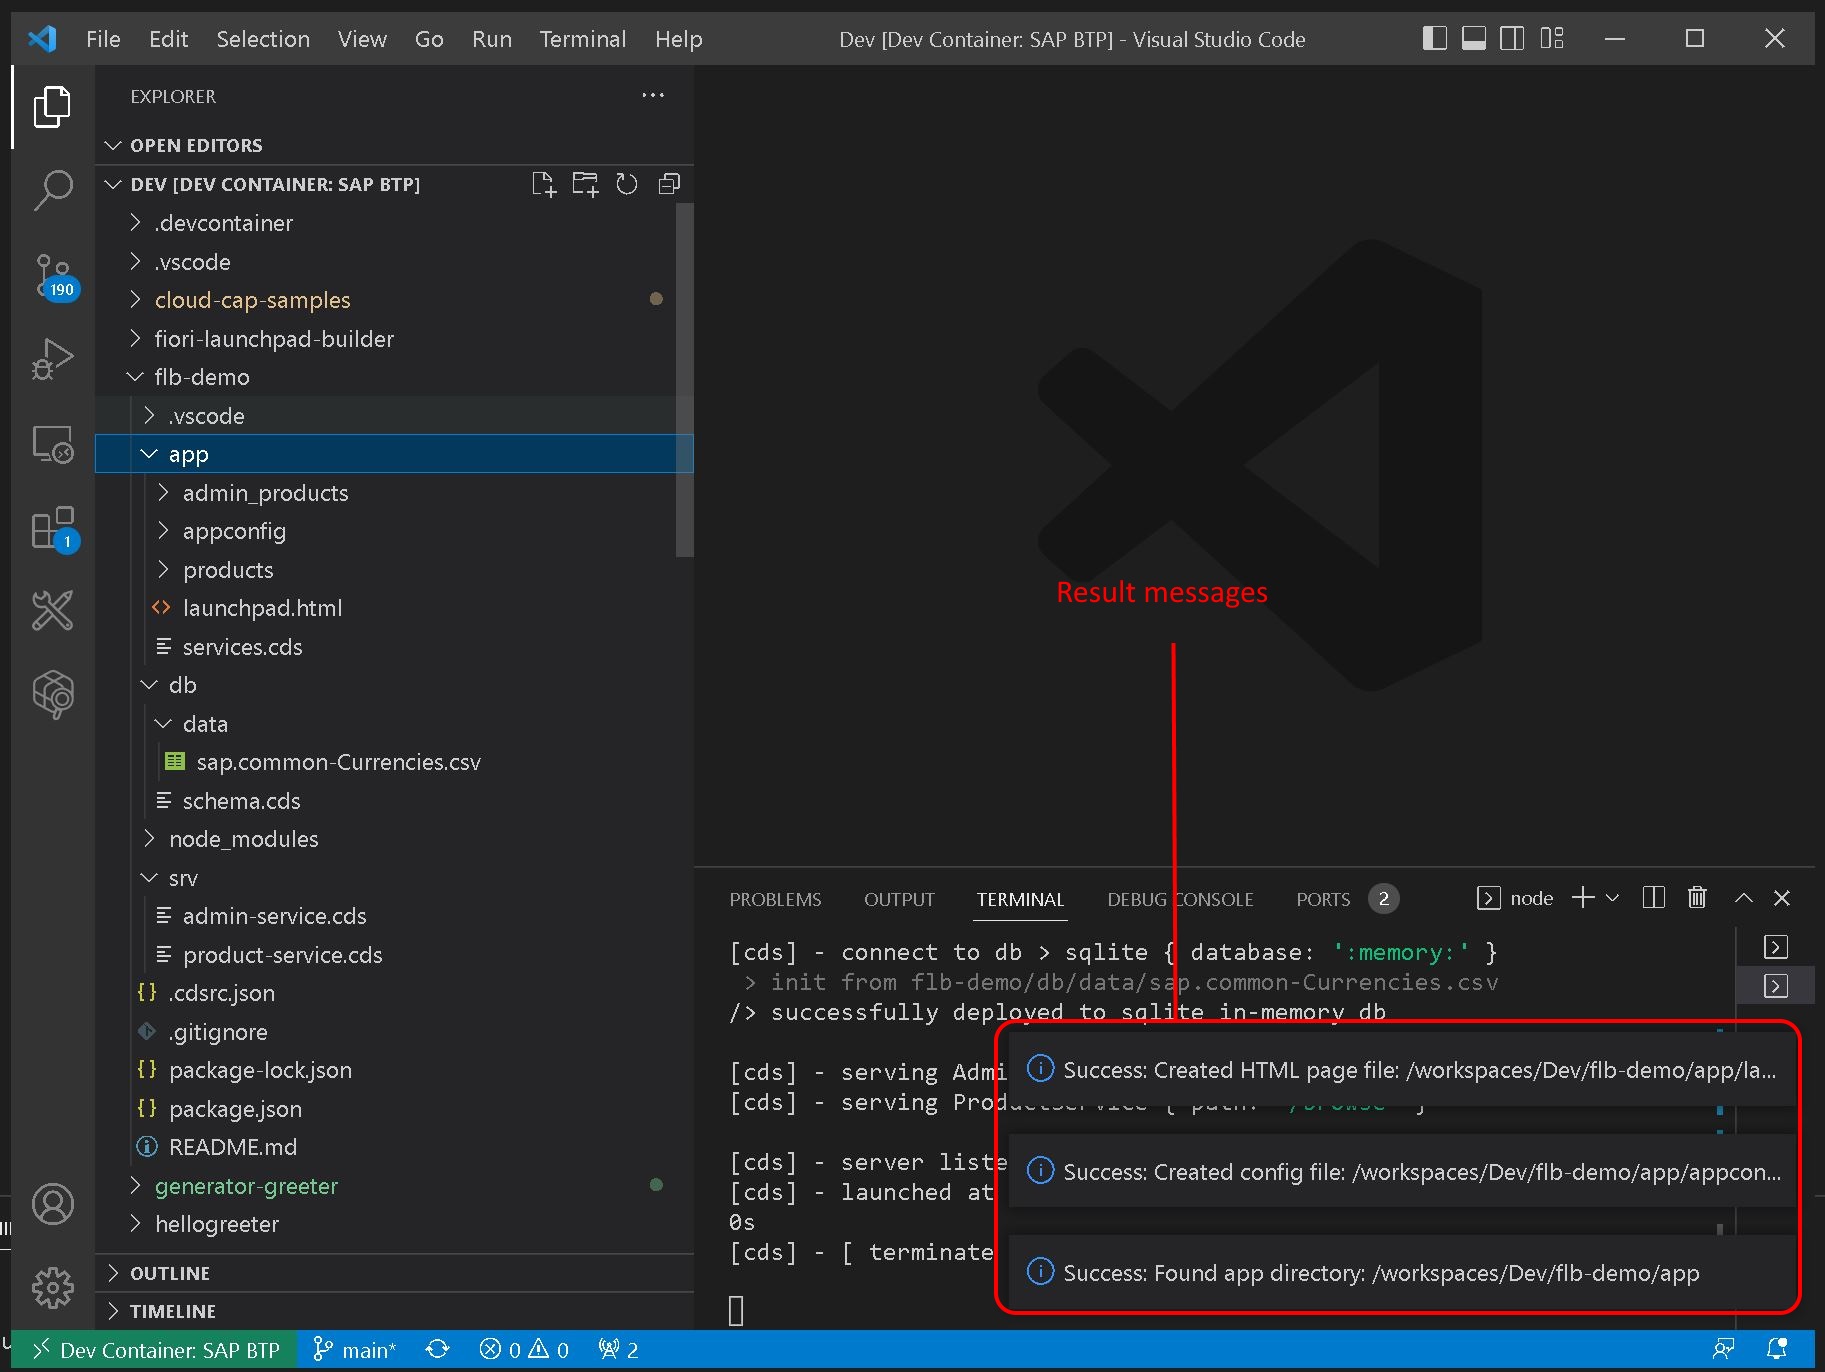This screenshot has height=1372, width=1825.
Task: Expand the OUTLINE section
Action: coord(395,1273)
